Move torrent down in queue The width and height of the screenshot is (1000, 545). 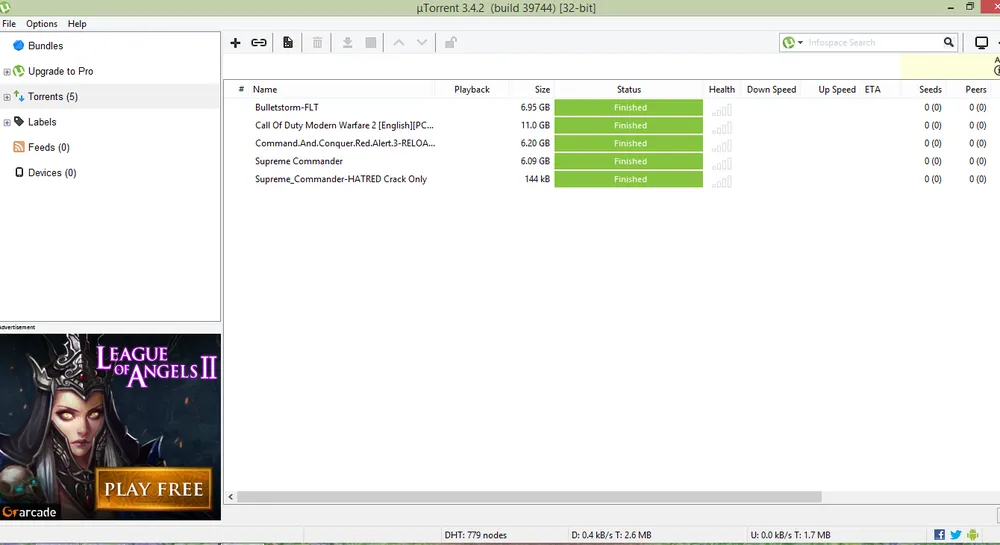click(422, 43)
